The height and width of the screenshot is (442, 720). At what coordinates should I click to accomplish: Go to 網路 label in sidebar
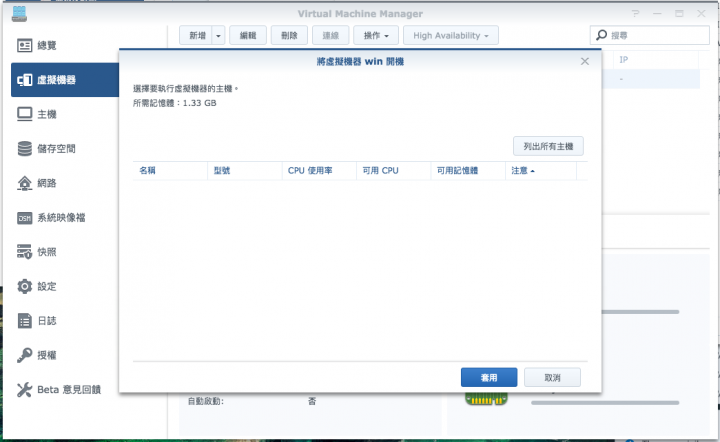(x=47, y=183)
